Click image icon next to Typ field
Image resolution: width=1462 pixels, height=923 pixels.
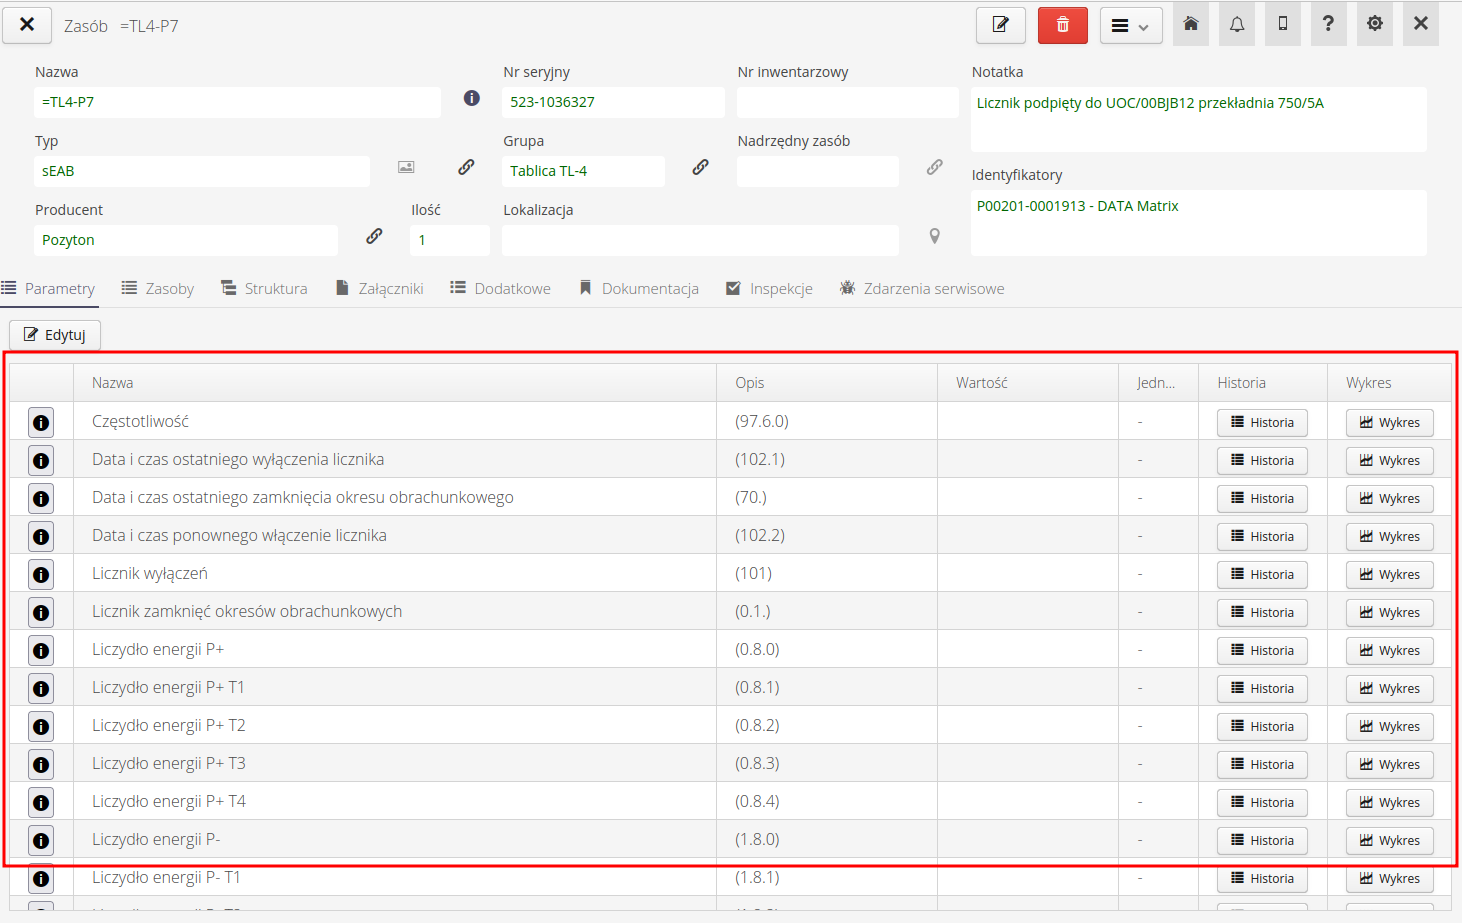coord(406,167)
